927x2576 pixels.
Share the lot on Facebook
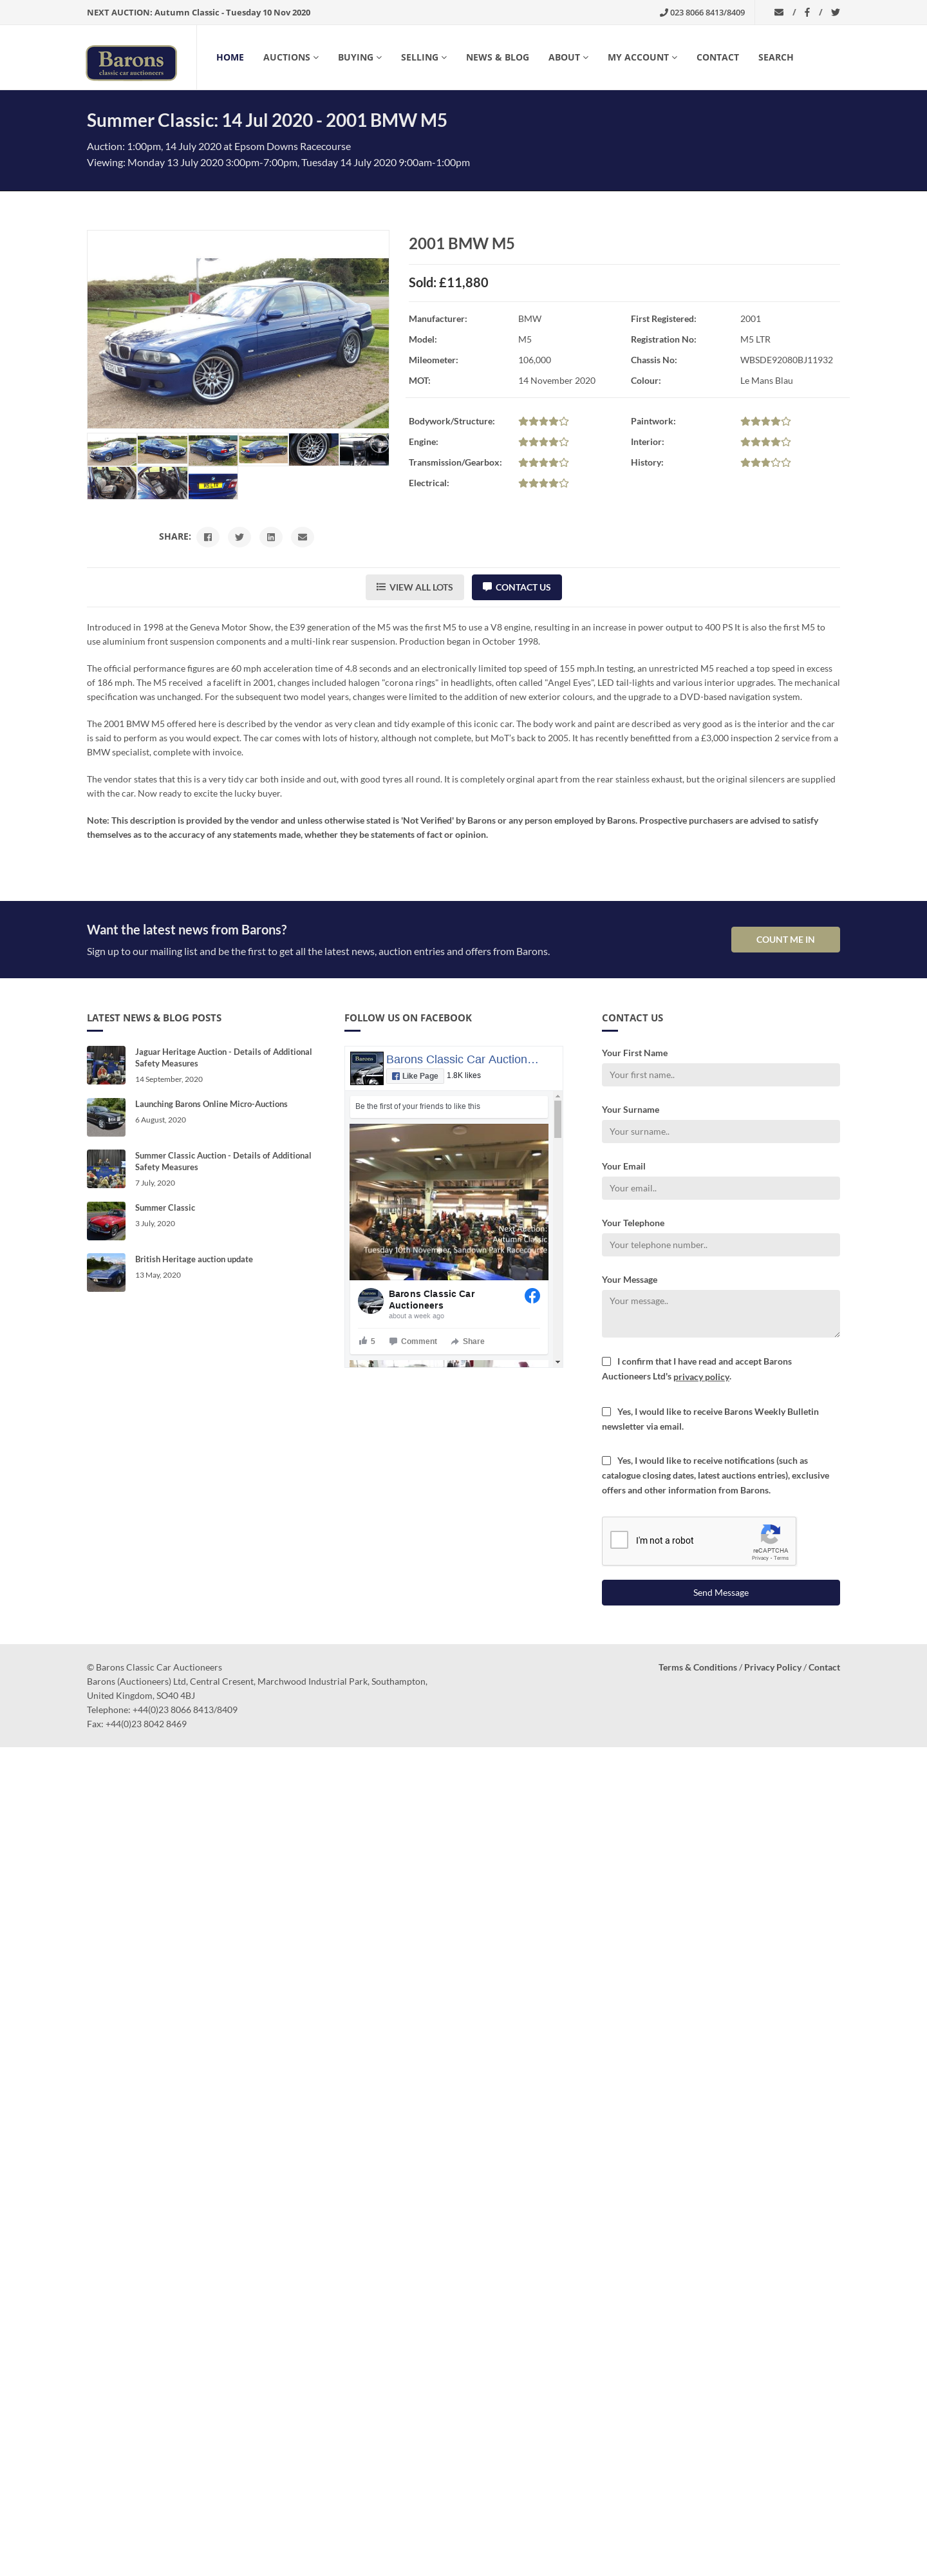(208, 537)
